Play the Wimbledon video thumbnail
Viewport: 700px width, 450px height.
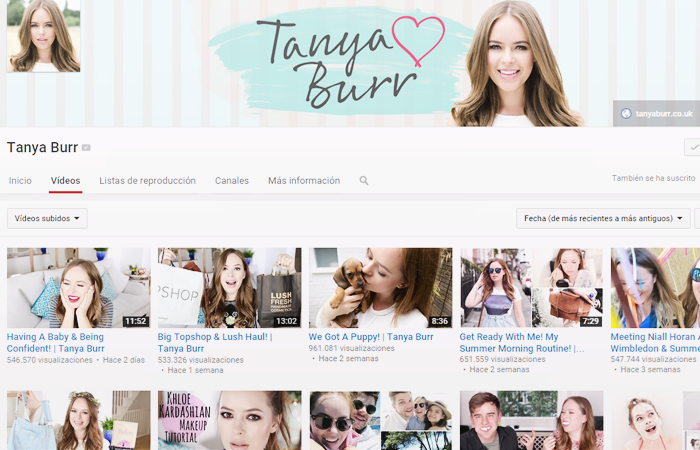click(655, 288)
